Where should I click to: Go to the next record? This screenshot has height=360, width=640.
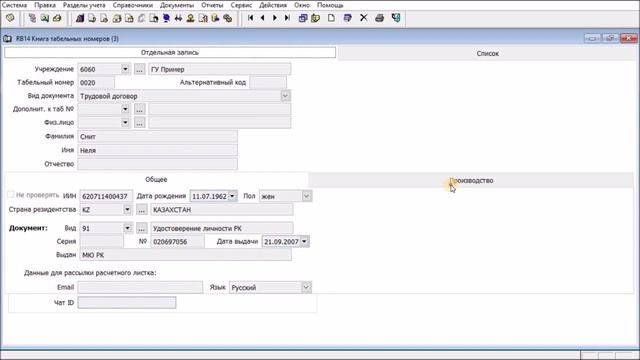pyautogui.click(x=275, y=18)
